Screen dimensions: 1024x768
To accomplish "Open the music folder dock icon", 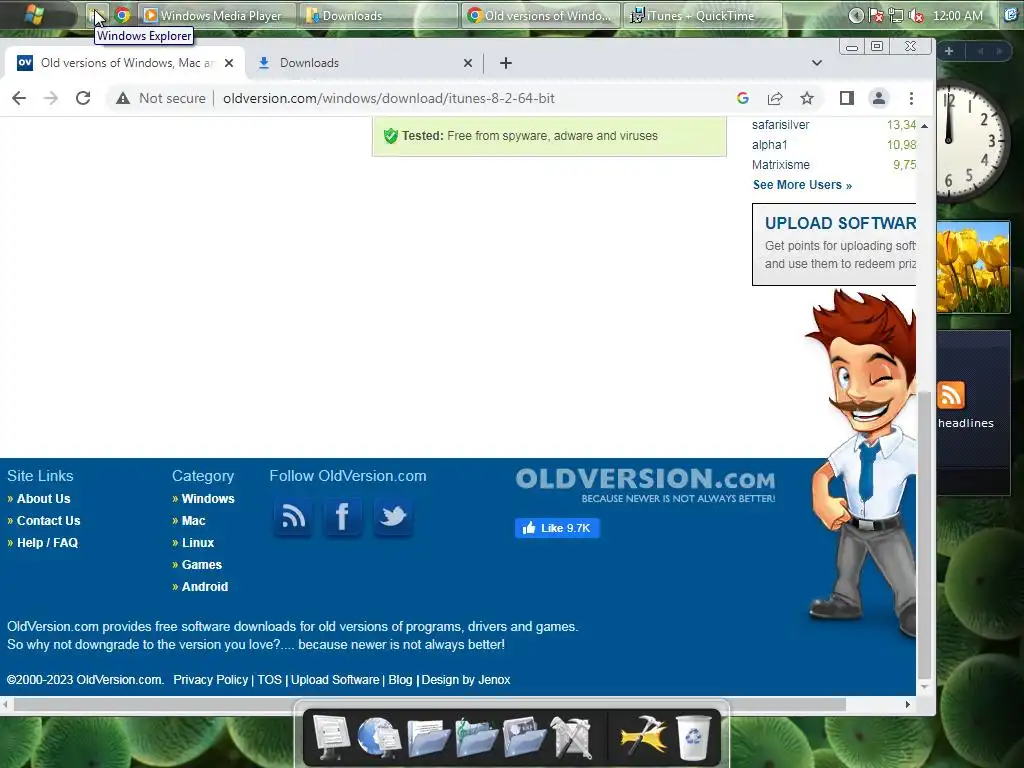I will click(476, 737).
